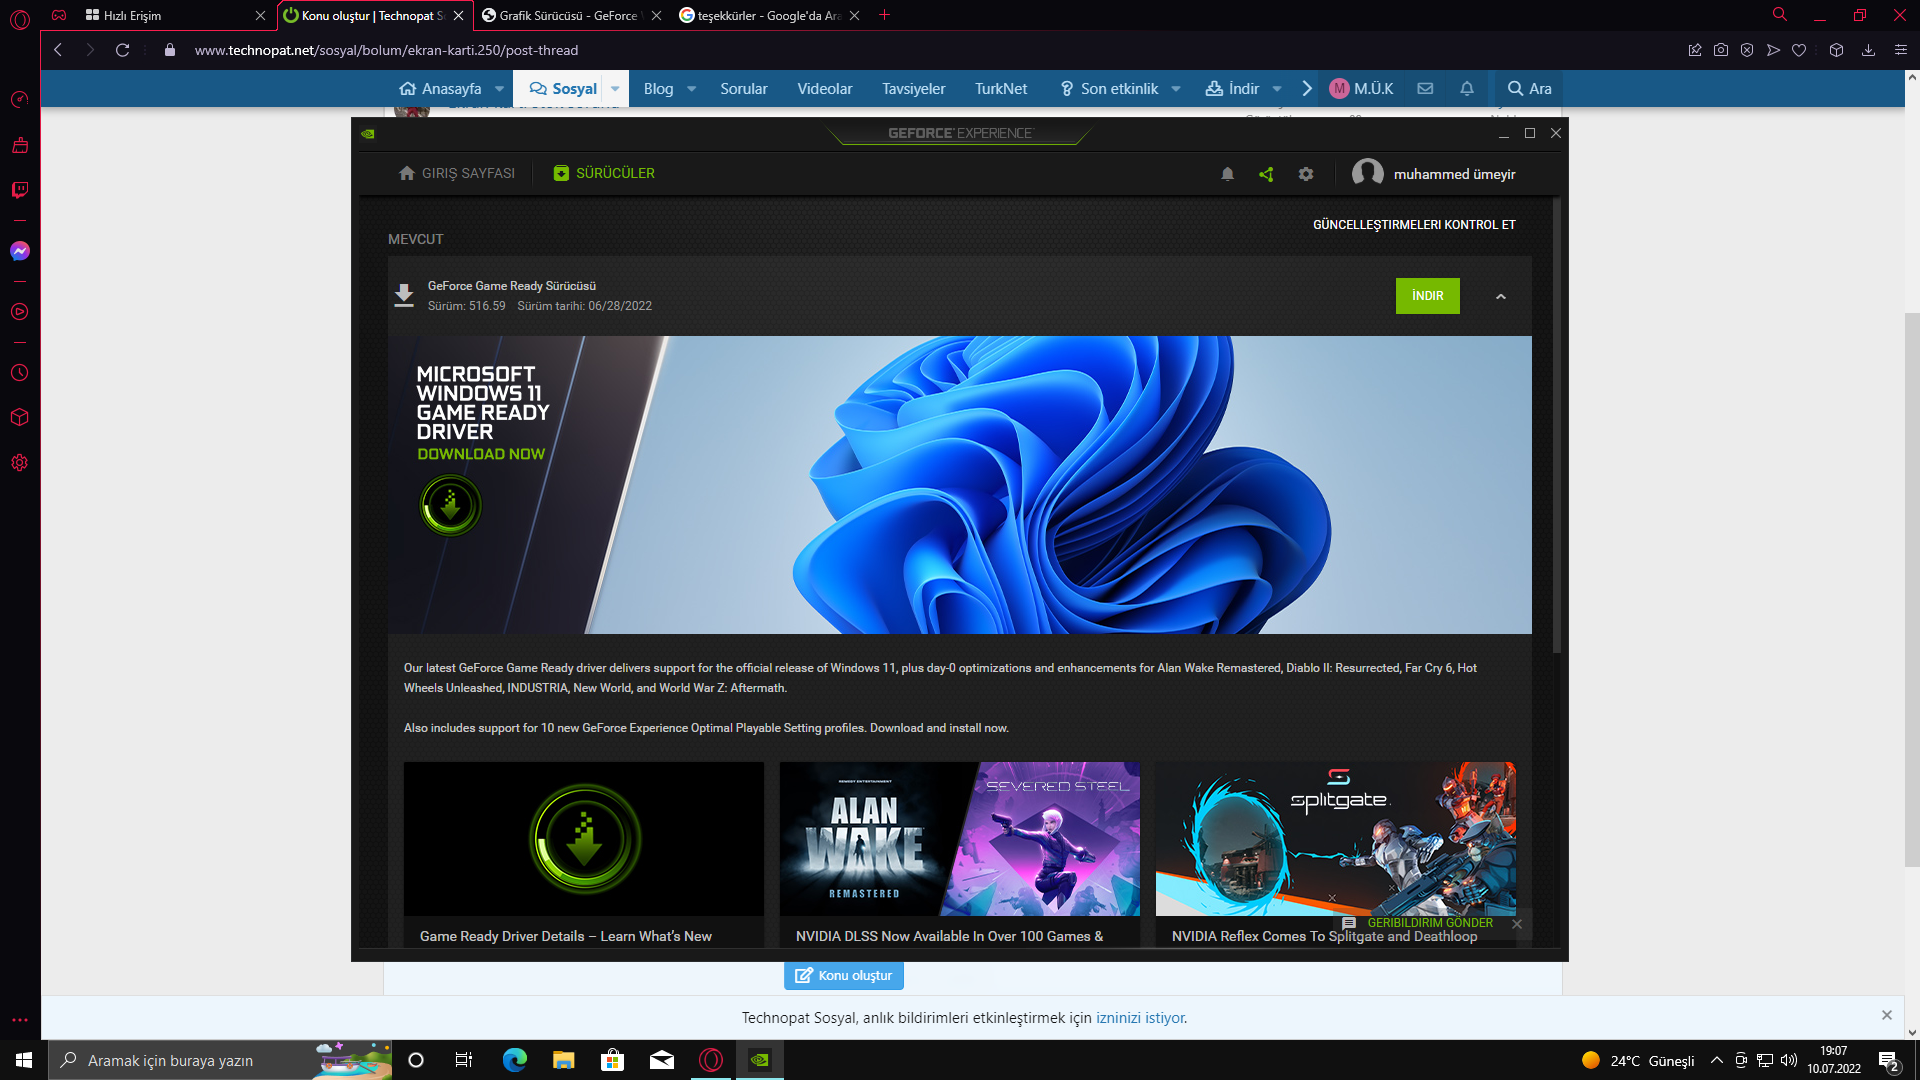Open GeForce notifications bell
Image resolution: width=1920 pixels, height=1080 pixels.
click(x=1227, y=174)
